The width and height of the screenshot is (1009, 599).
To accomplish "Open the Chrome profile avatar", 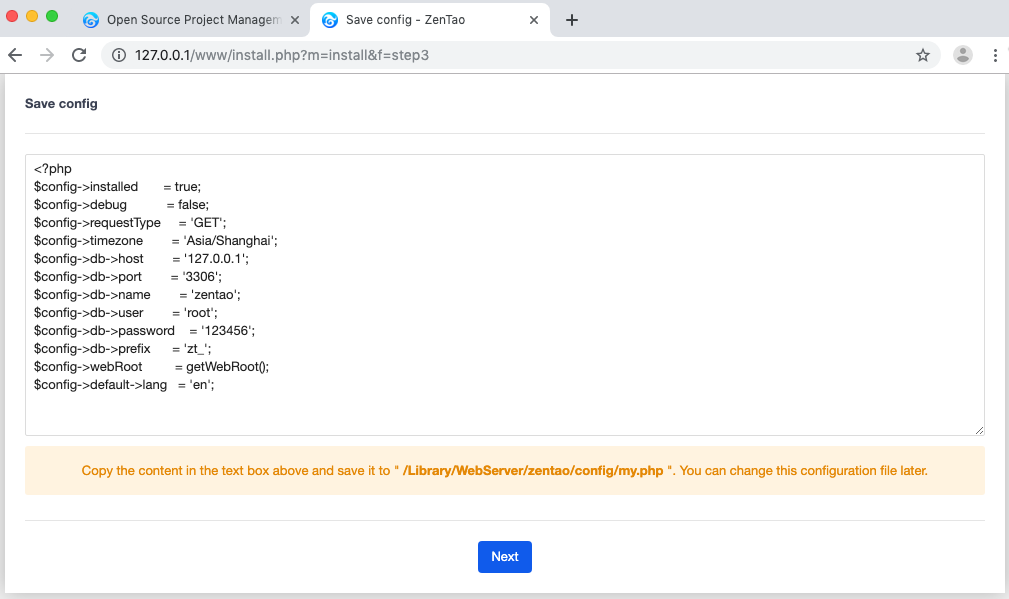I will click(x=963, y=56).
